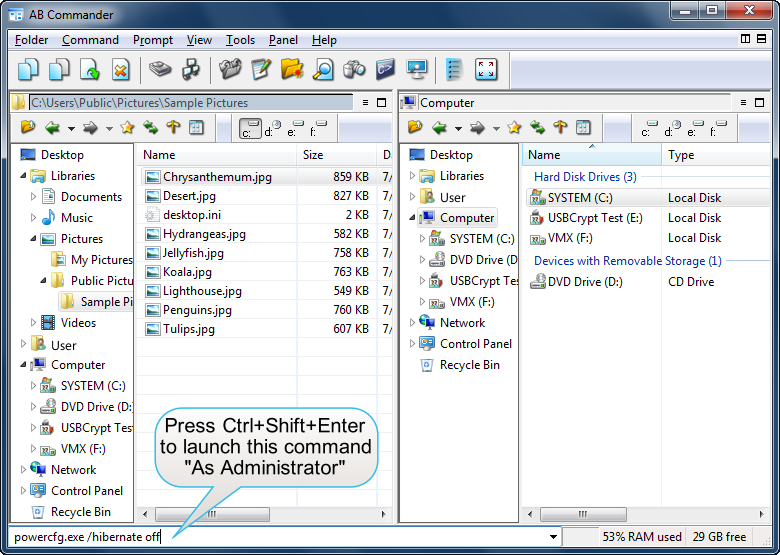Open the Command menu
The width and height of the screenshot is (780, 555).
[x=91, y=40]
